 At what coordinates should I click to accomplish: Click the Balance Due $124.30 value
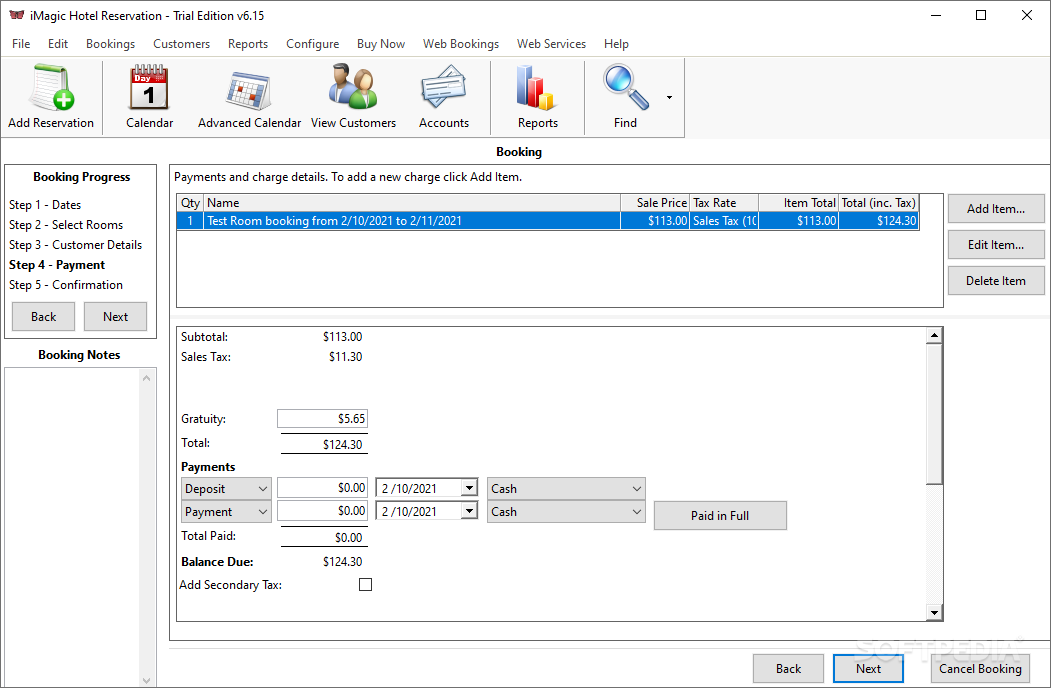pyautogui.click(x=343, y=562)
